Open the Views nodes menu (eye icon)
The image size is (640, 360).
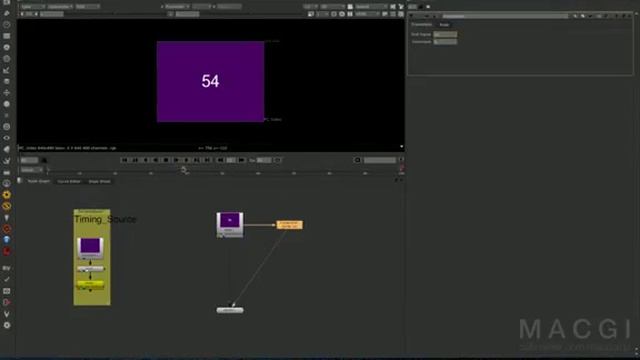pyautogui.click(x=7, y=138)
